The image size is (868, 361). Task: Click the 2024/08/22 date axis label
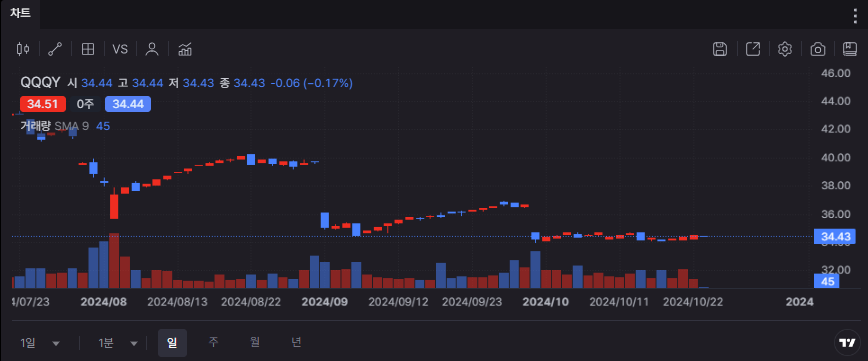click(x=251, y=302)
